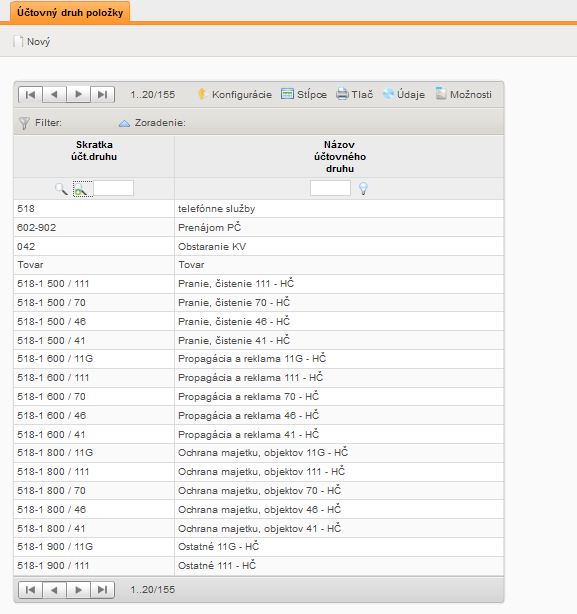This screenshot has height=614, width=577.
Task: Jump to last page in top pager
Action: click(103, 94)
